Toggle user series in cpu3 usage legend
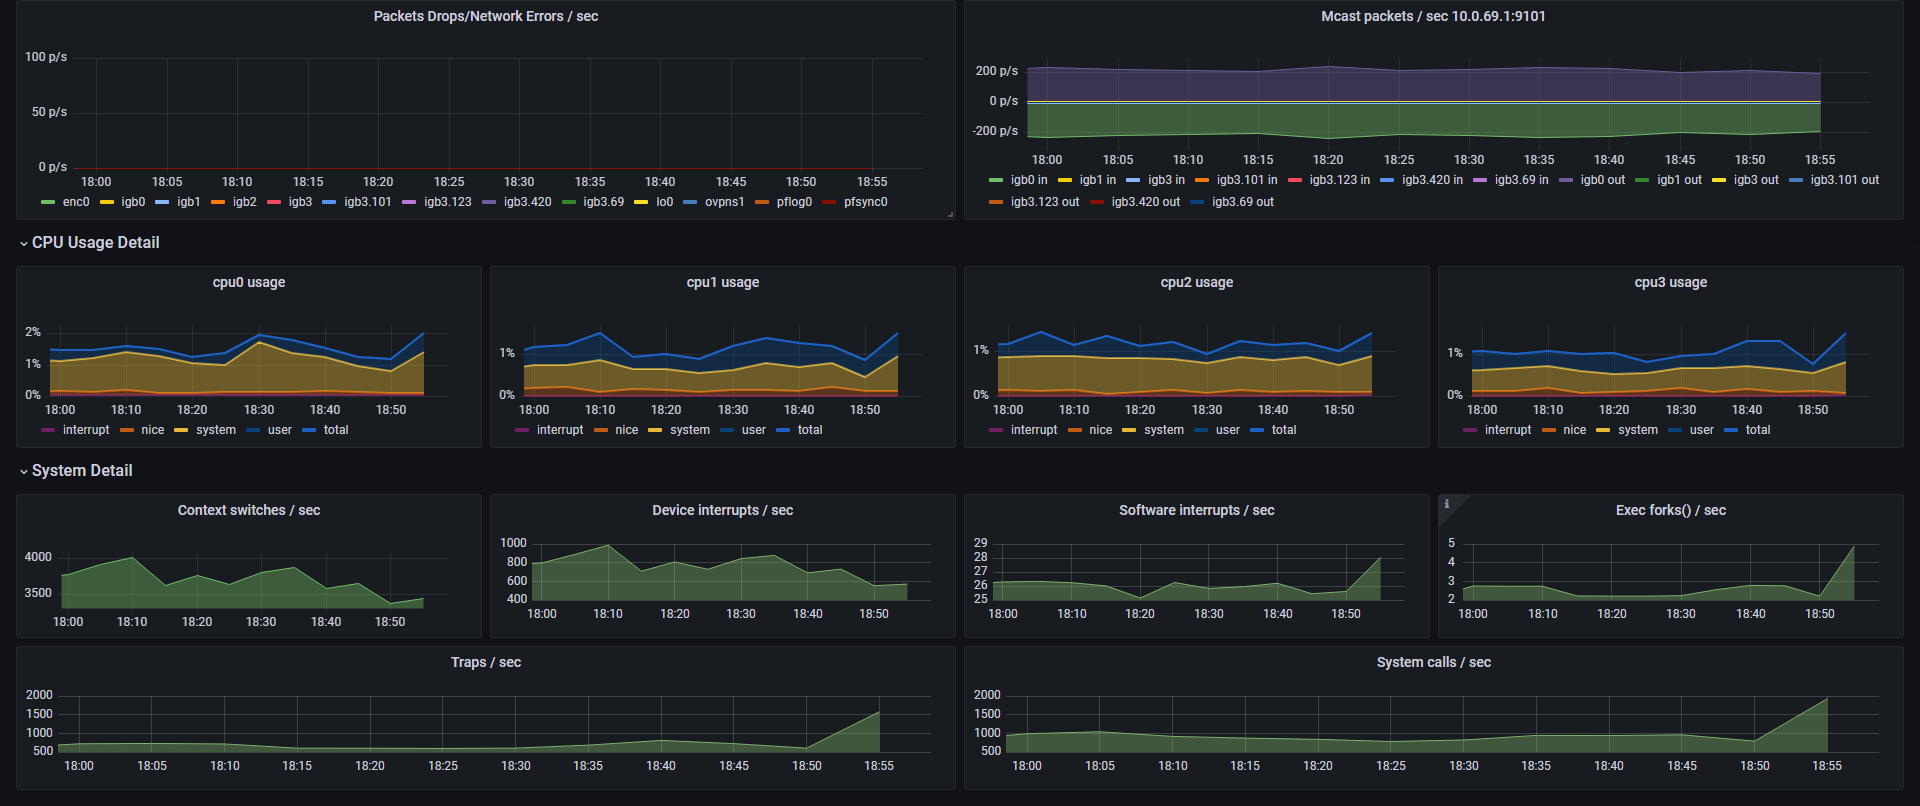 point(1702,430)
